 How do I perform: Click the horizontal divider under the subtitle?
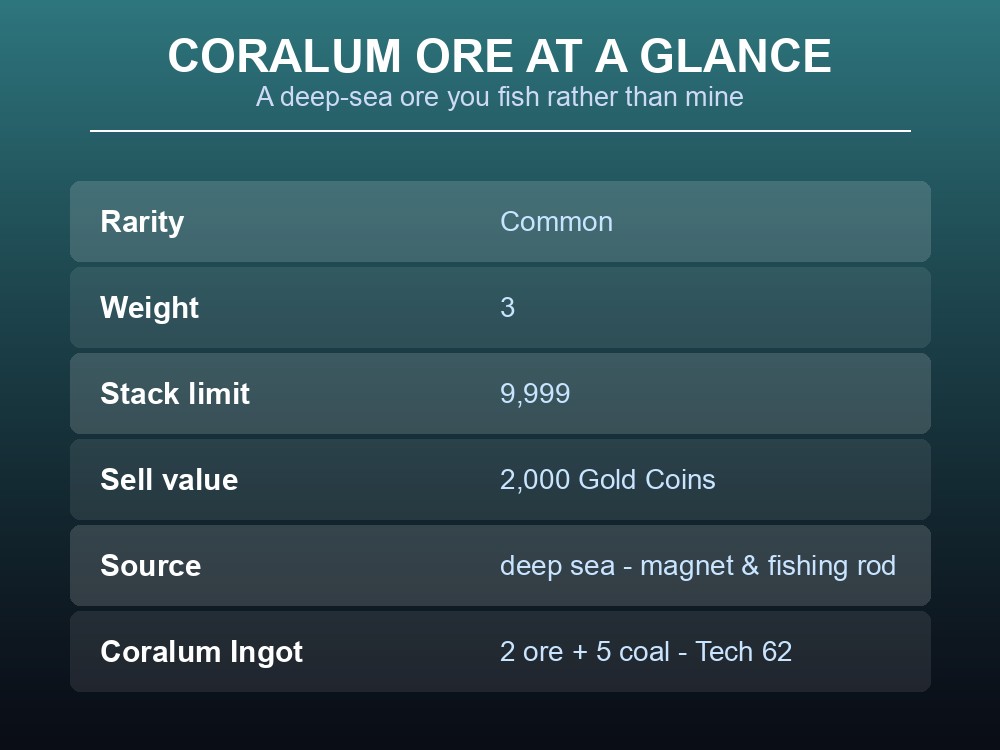click(500, 131)
